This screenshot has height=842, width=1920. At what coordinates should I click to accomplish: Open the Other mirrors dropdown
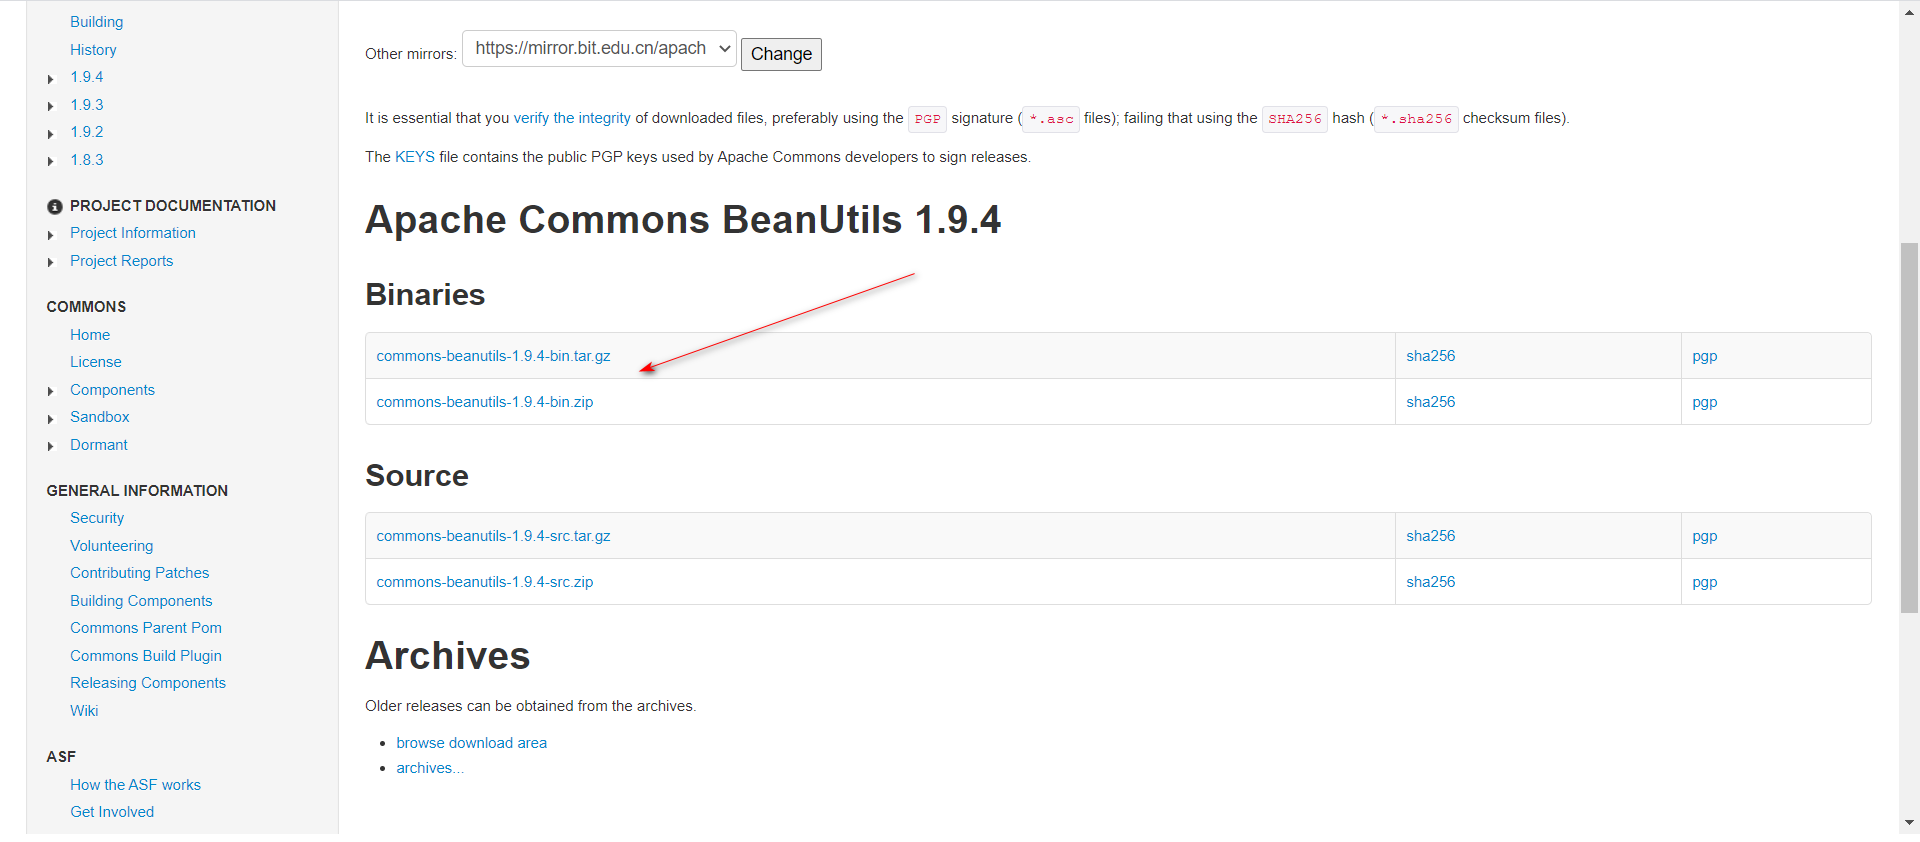pyautogui.click(x=599, y=49)
